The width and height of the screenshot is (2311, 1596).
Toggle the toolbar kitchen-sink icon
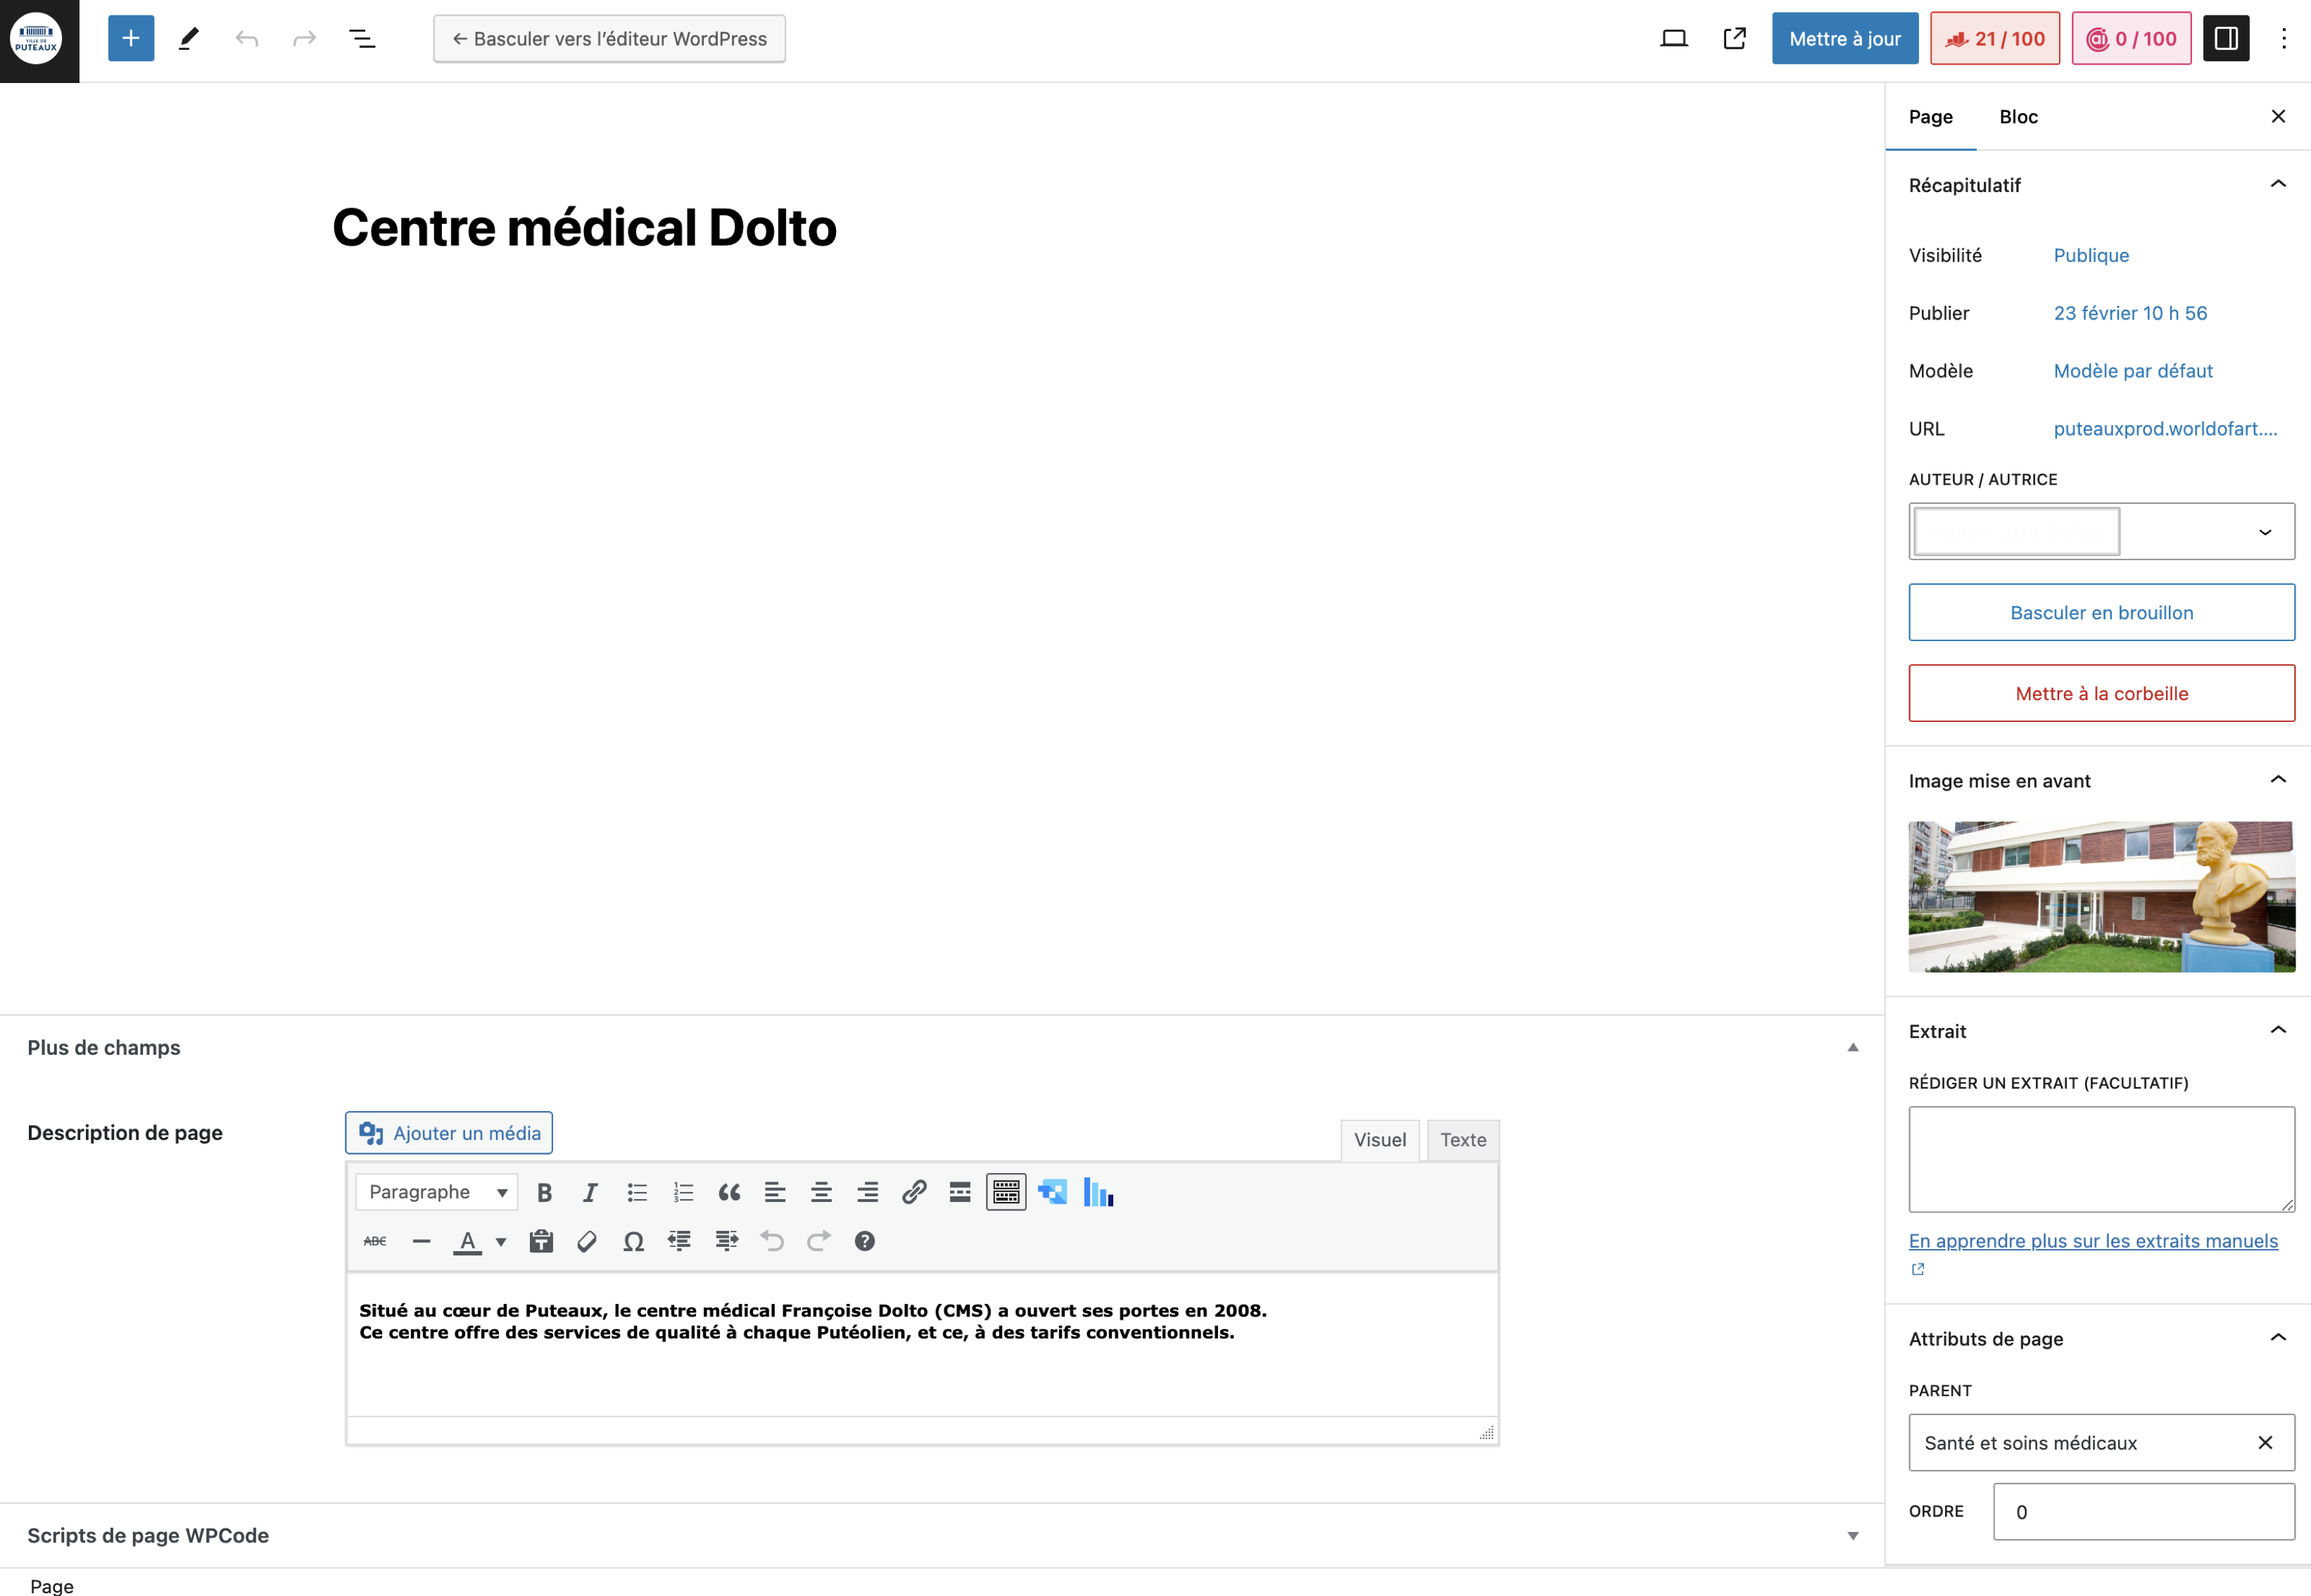tap(1005, 1192)
